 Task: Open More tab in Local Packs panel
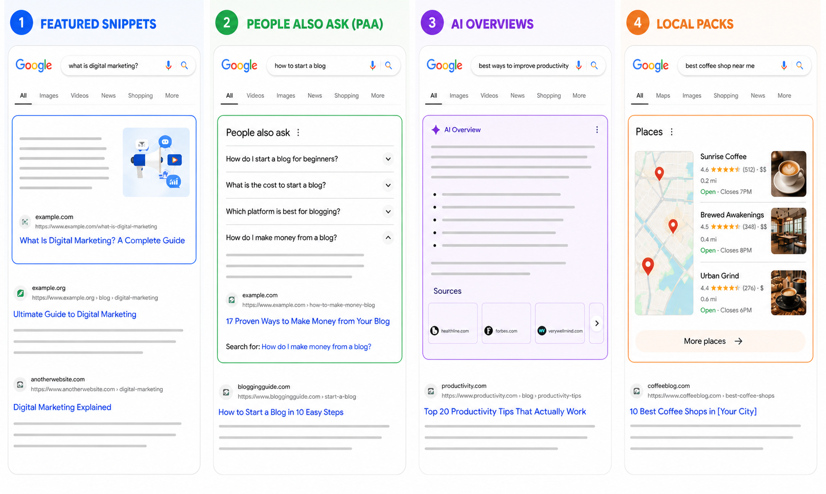(784, 95)
